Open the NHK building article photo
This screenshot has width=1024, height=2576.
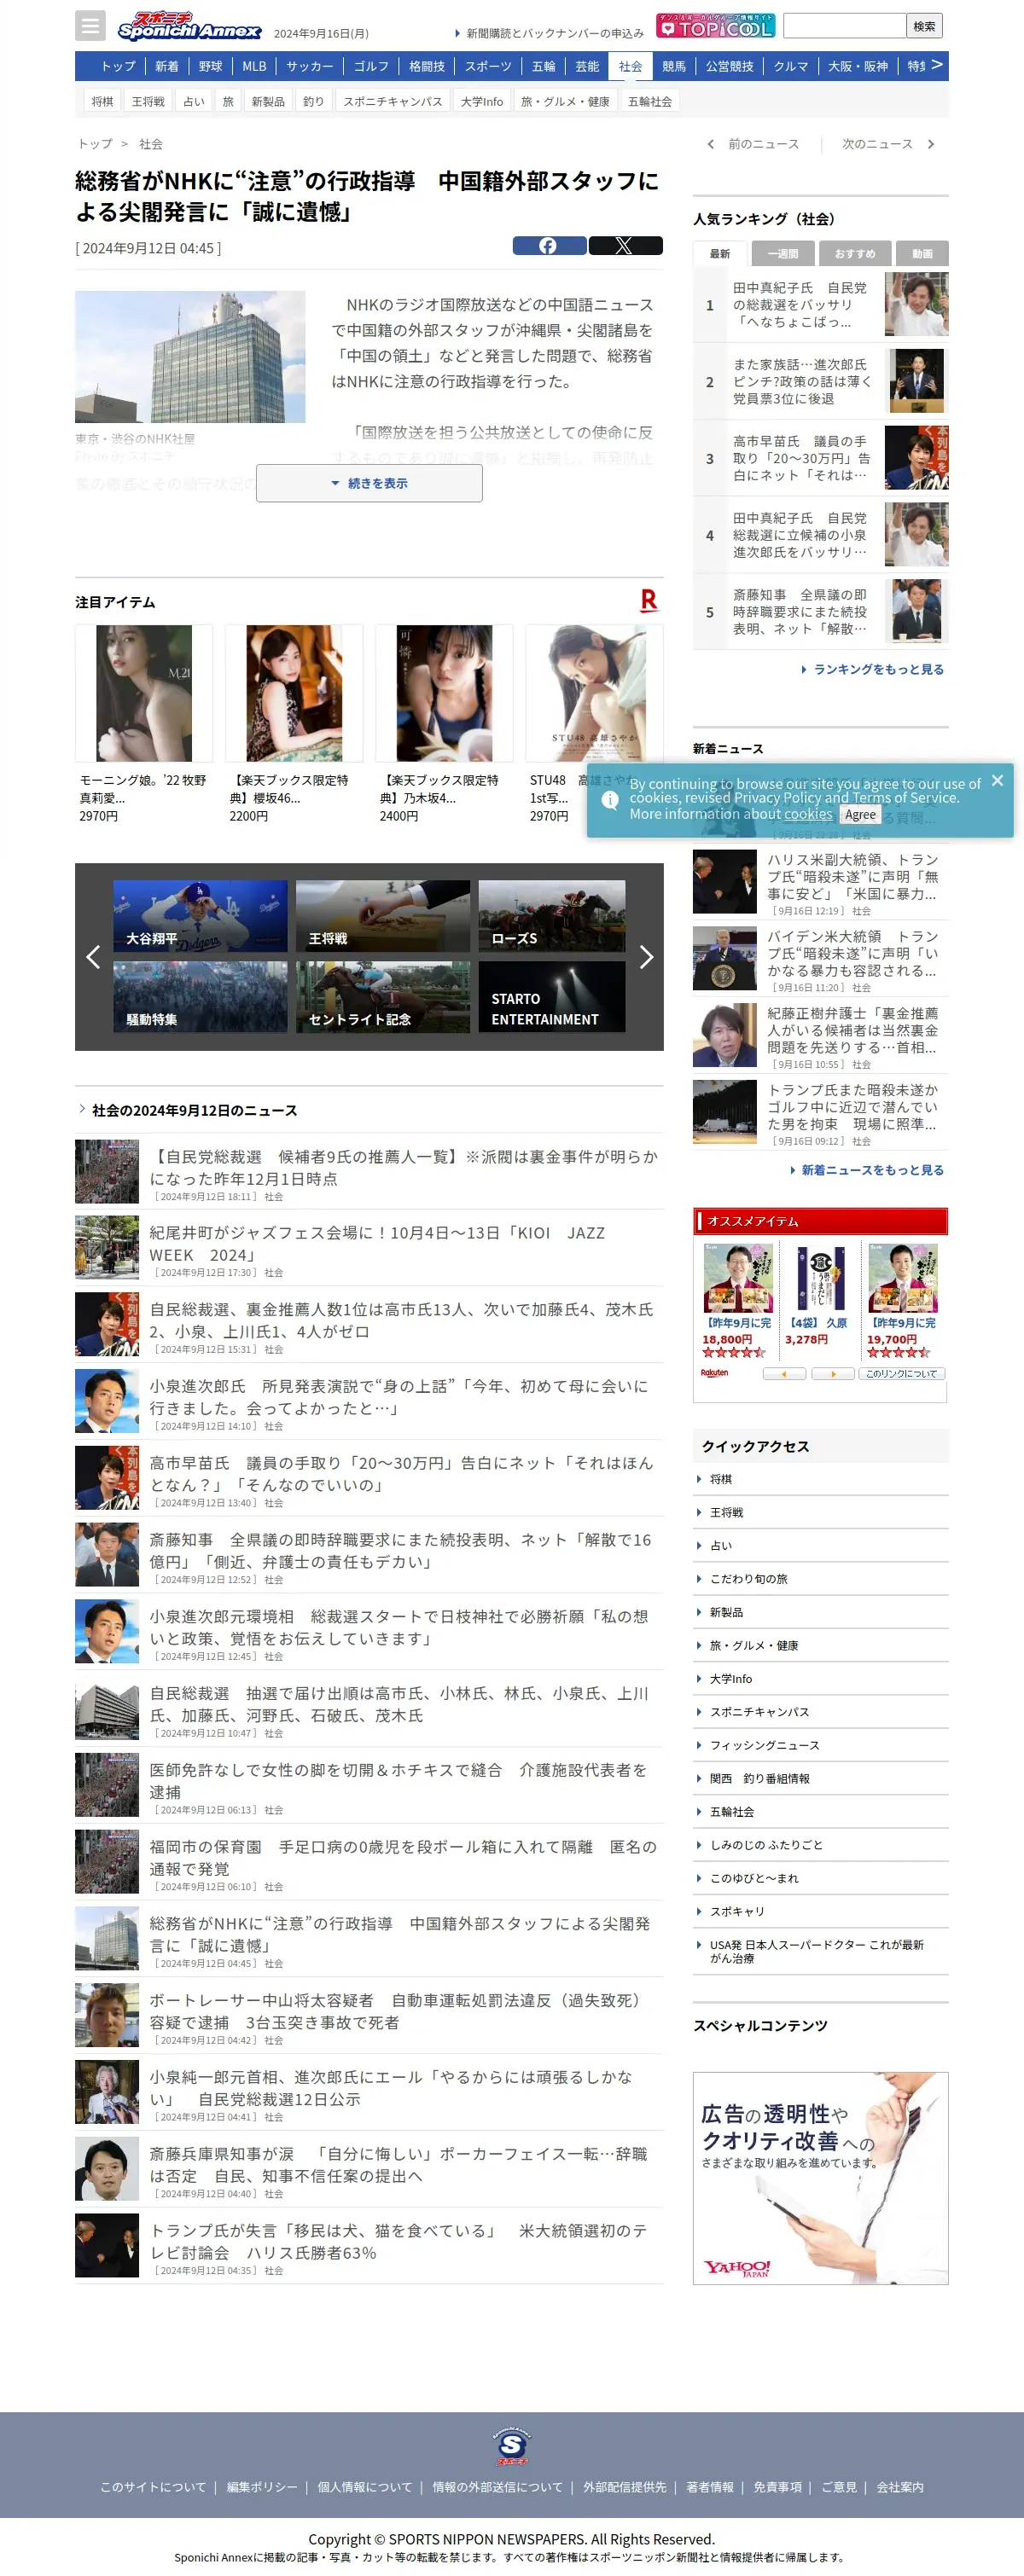[x=190, y=357]
